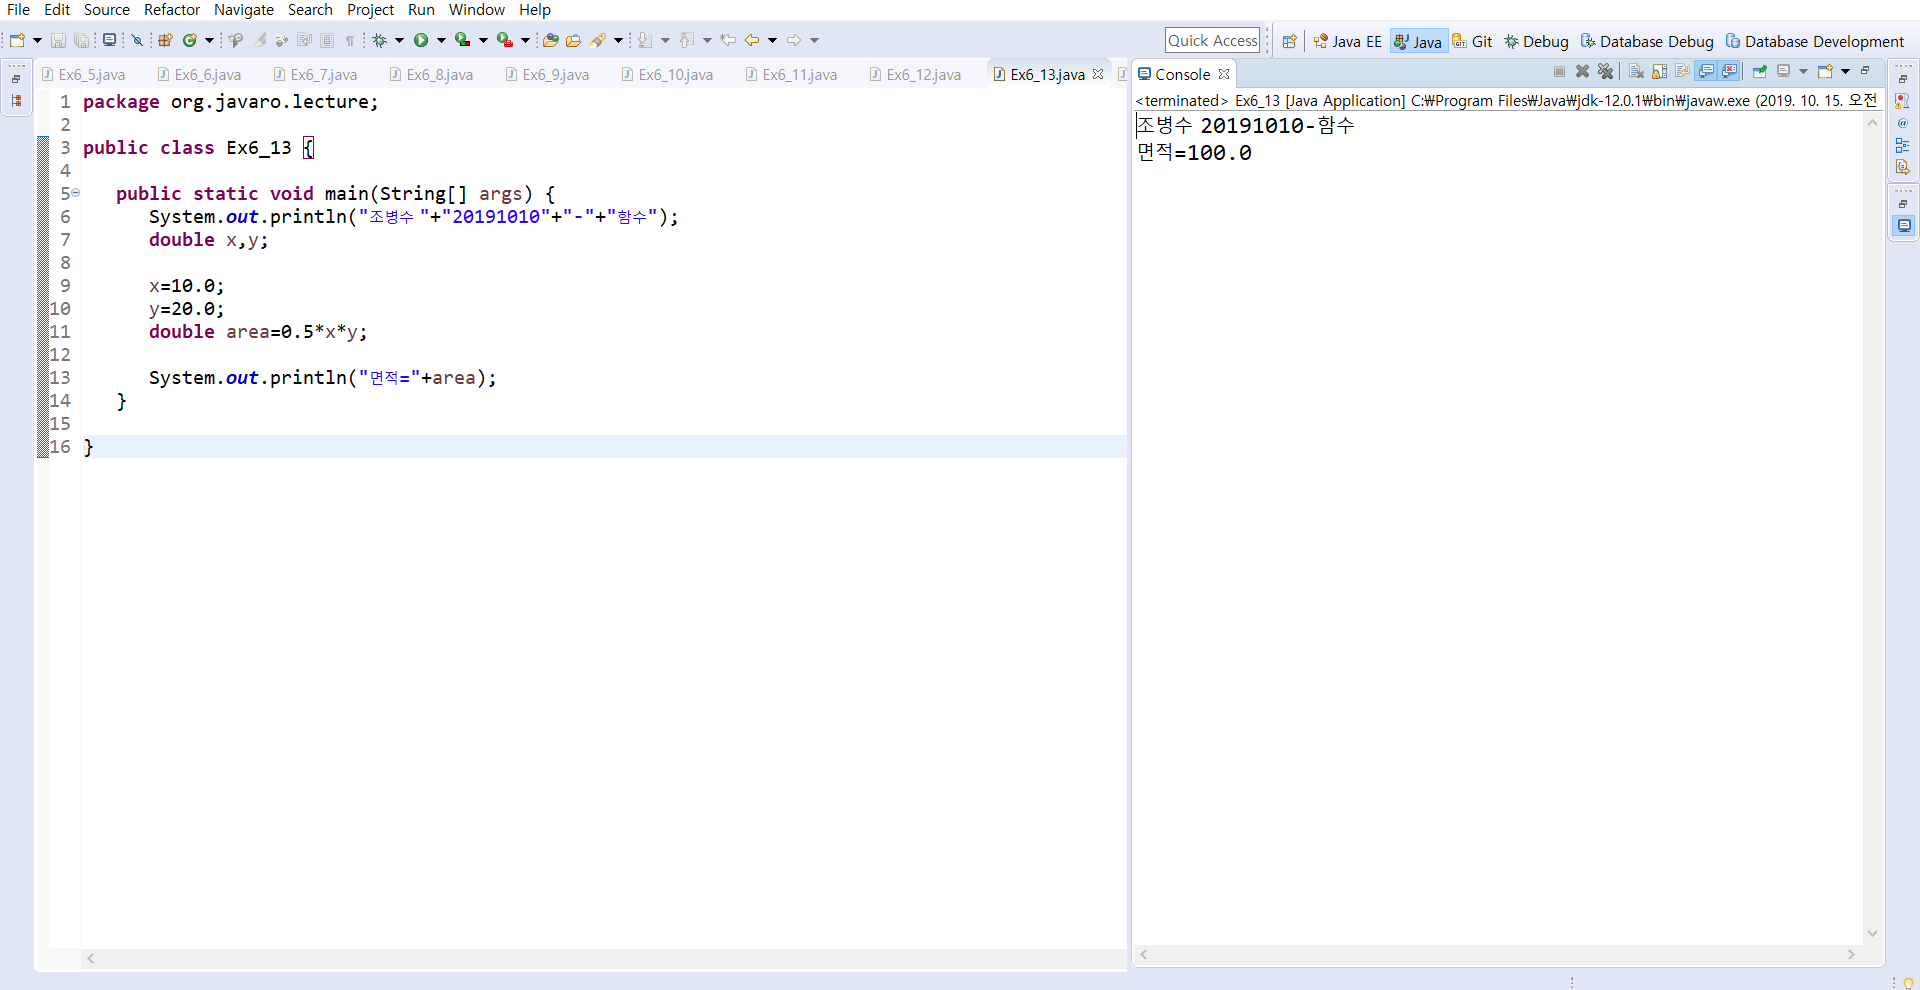Open the Source menu
Viewport: 1920px width, 990px height.
click(107, 10)
